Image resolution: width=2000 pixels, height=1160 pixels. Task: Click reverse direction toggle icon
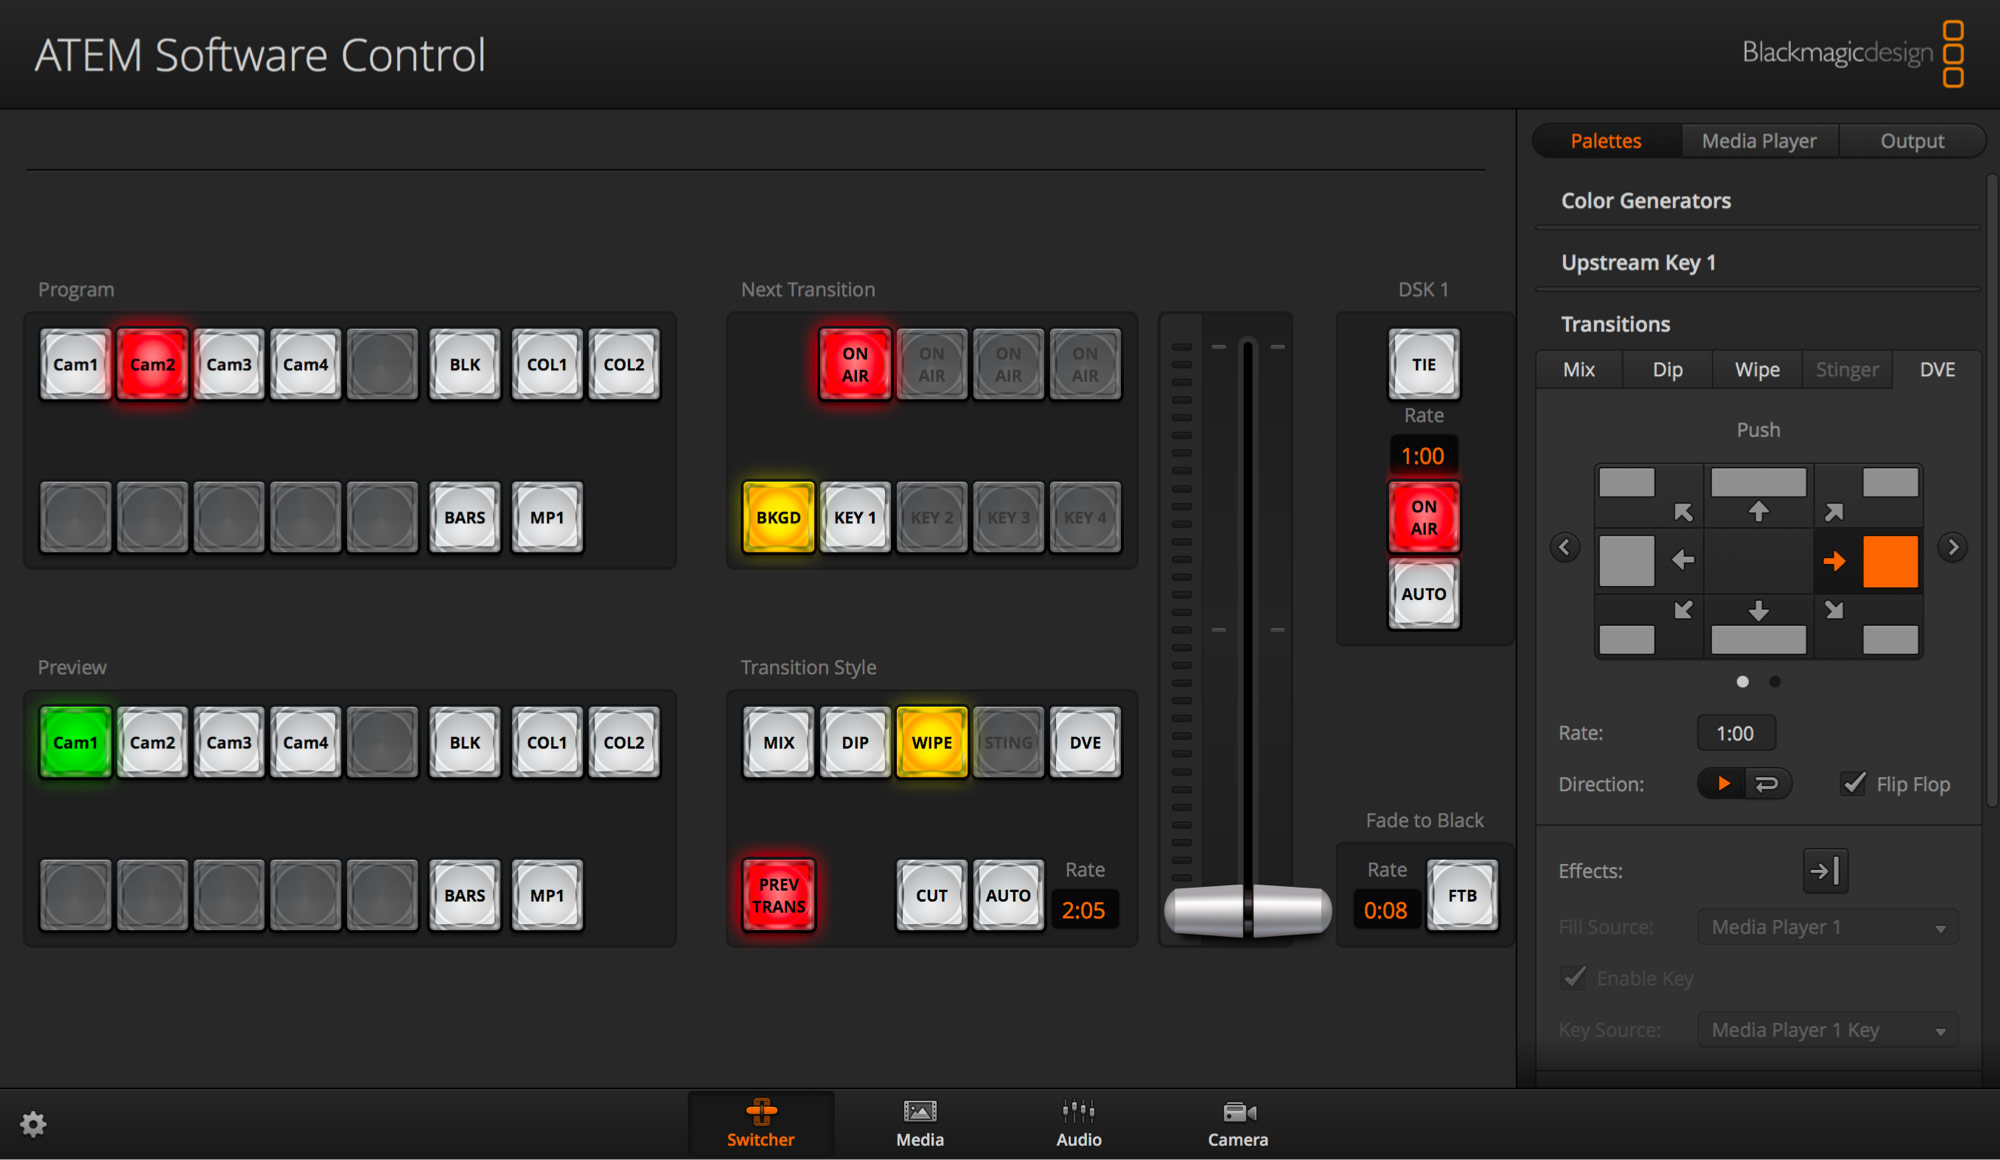coord(1767,784)
